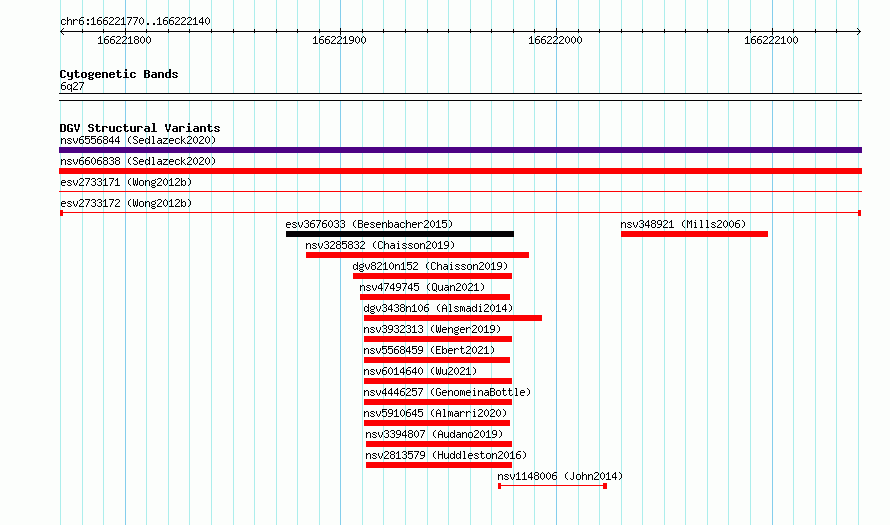
Task: Click dgv3438n106 (Alsmadi2014) label
Action: pyautogui.click(x=438, y=308)
